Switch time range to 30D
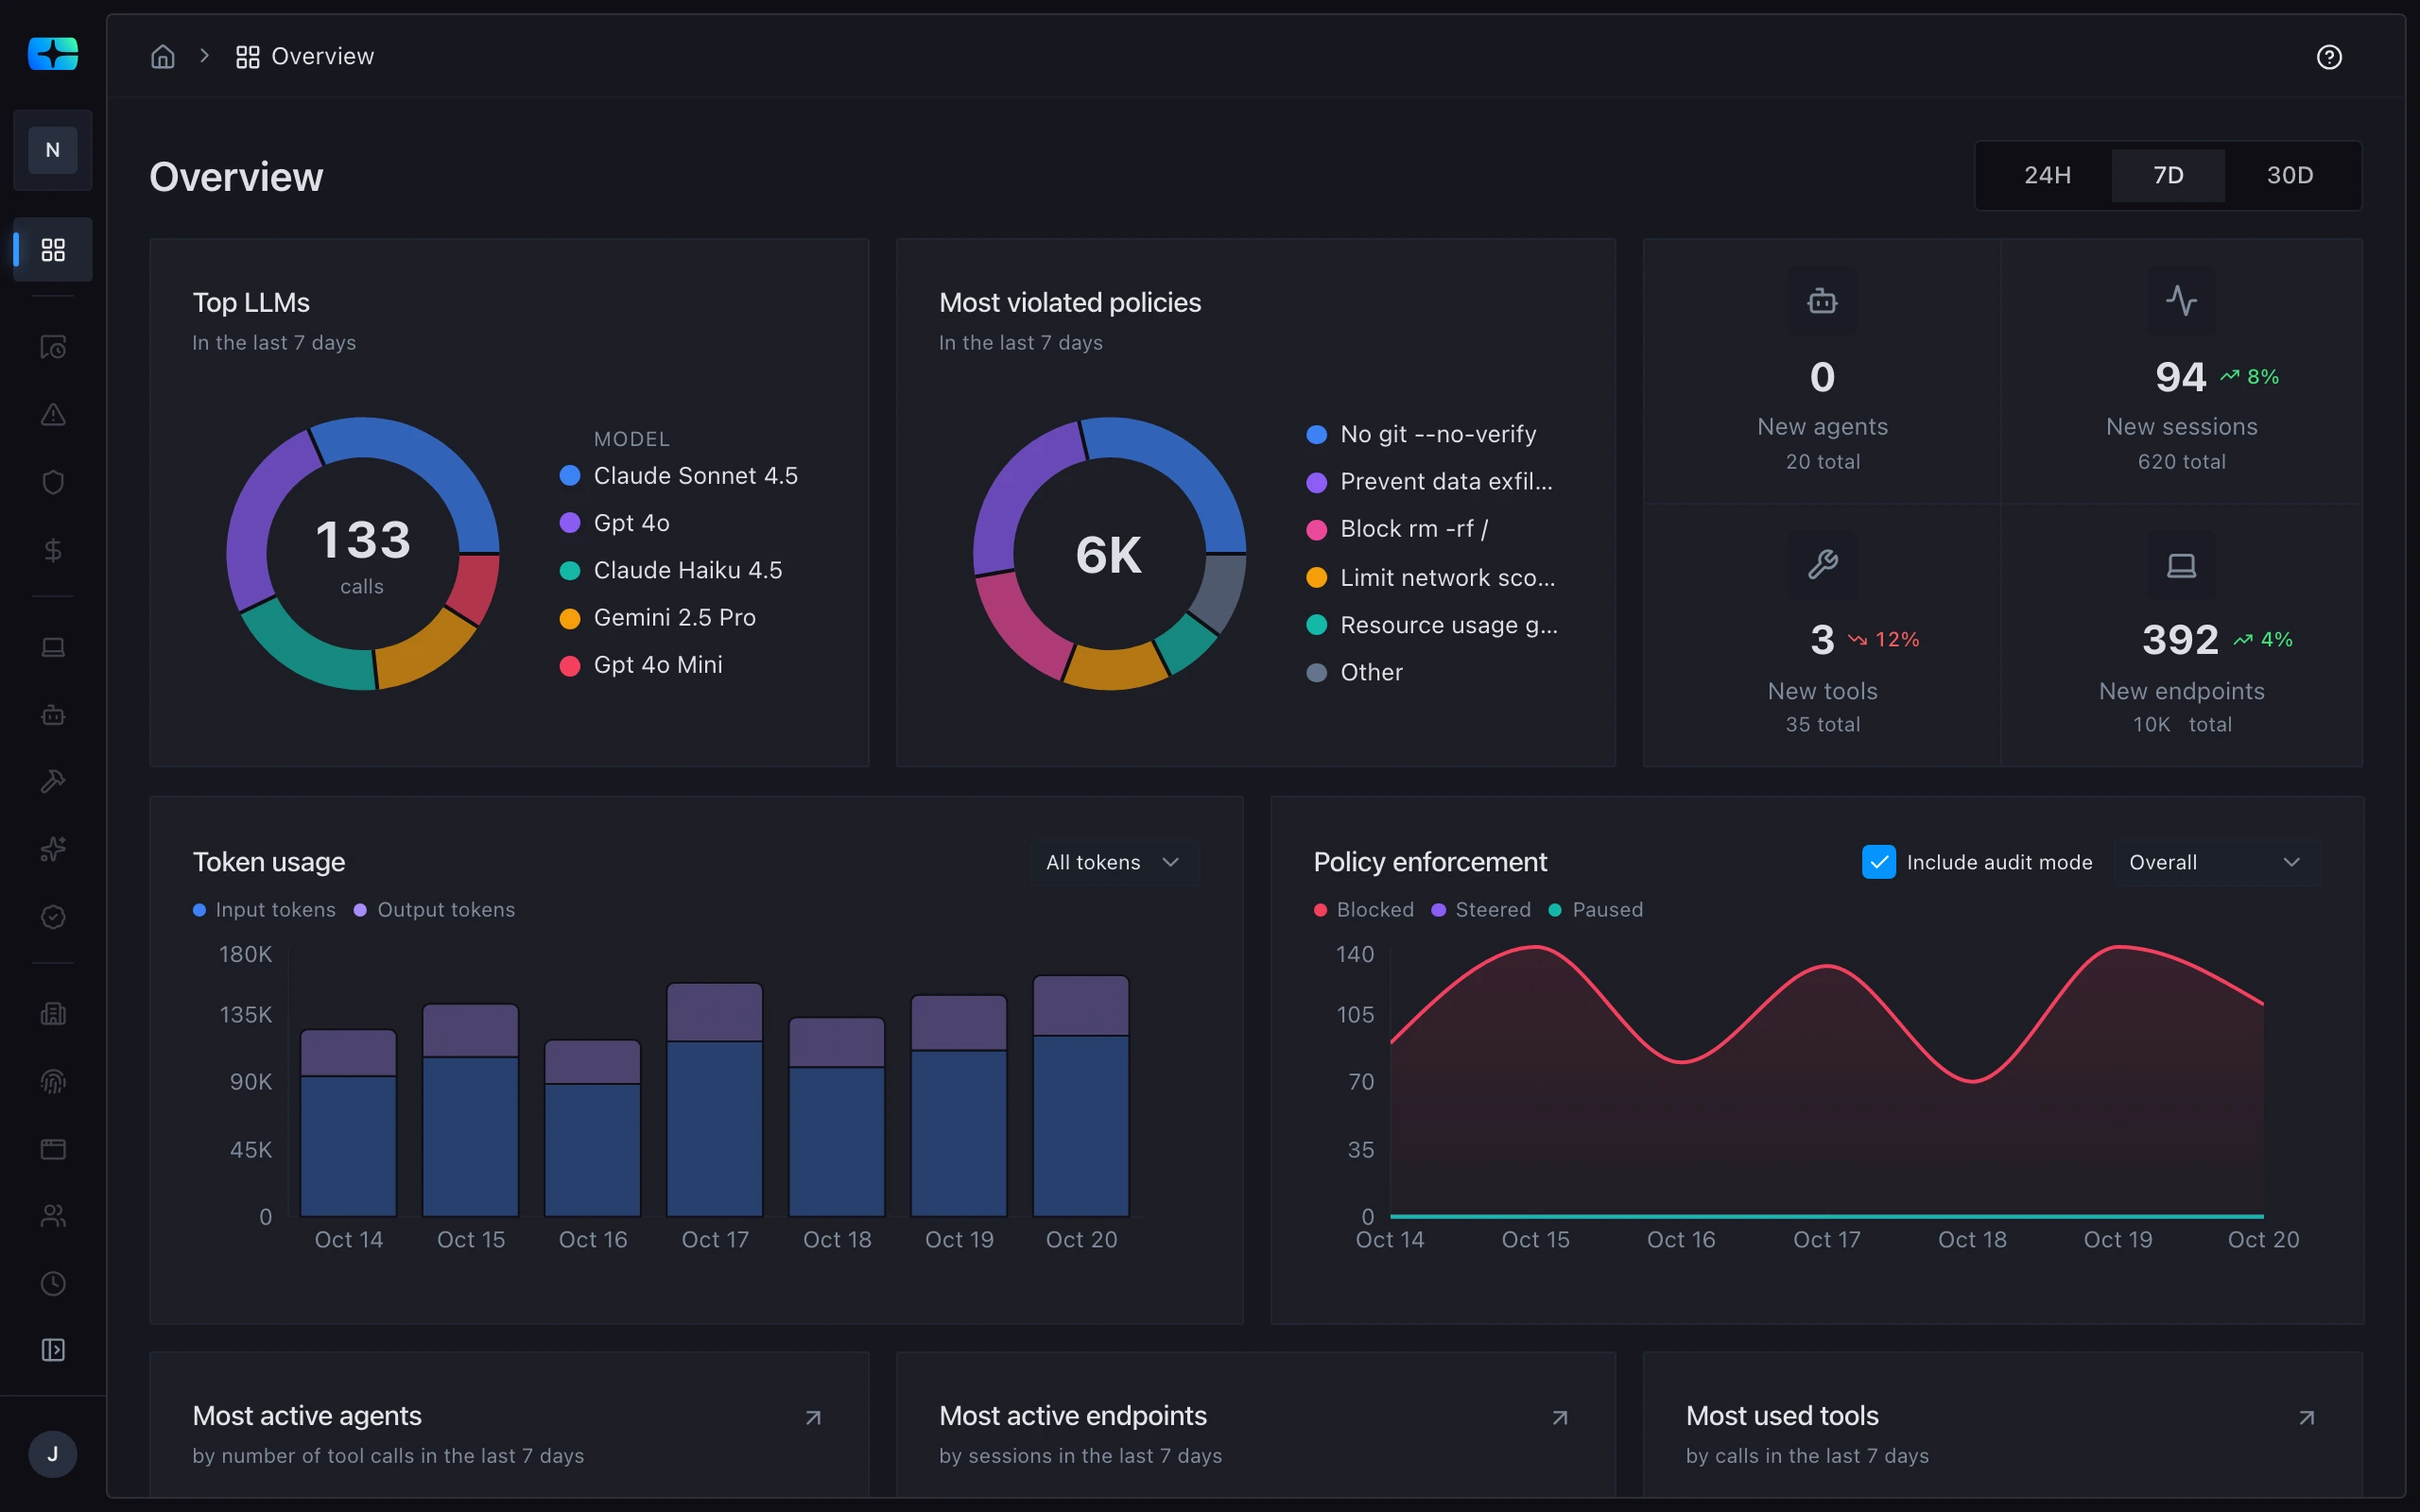Screen dimensions: 2420x1512 (2289, 175)
